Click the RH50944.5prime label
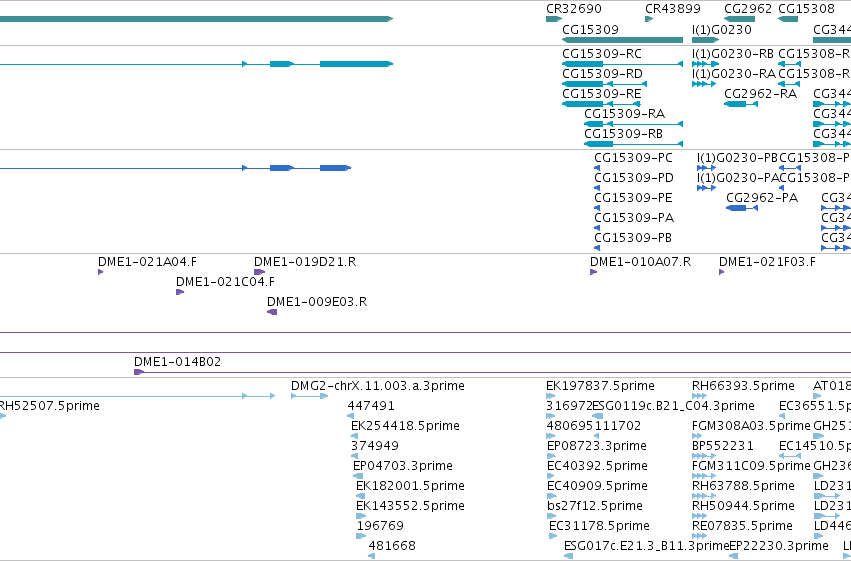This screenshot has width=851, height=561. pyautogui.click(x=744, y=506)
